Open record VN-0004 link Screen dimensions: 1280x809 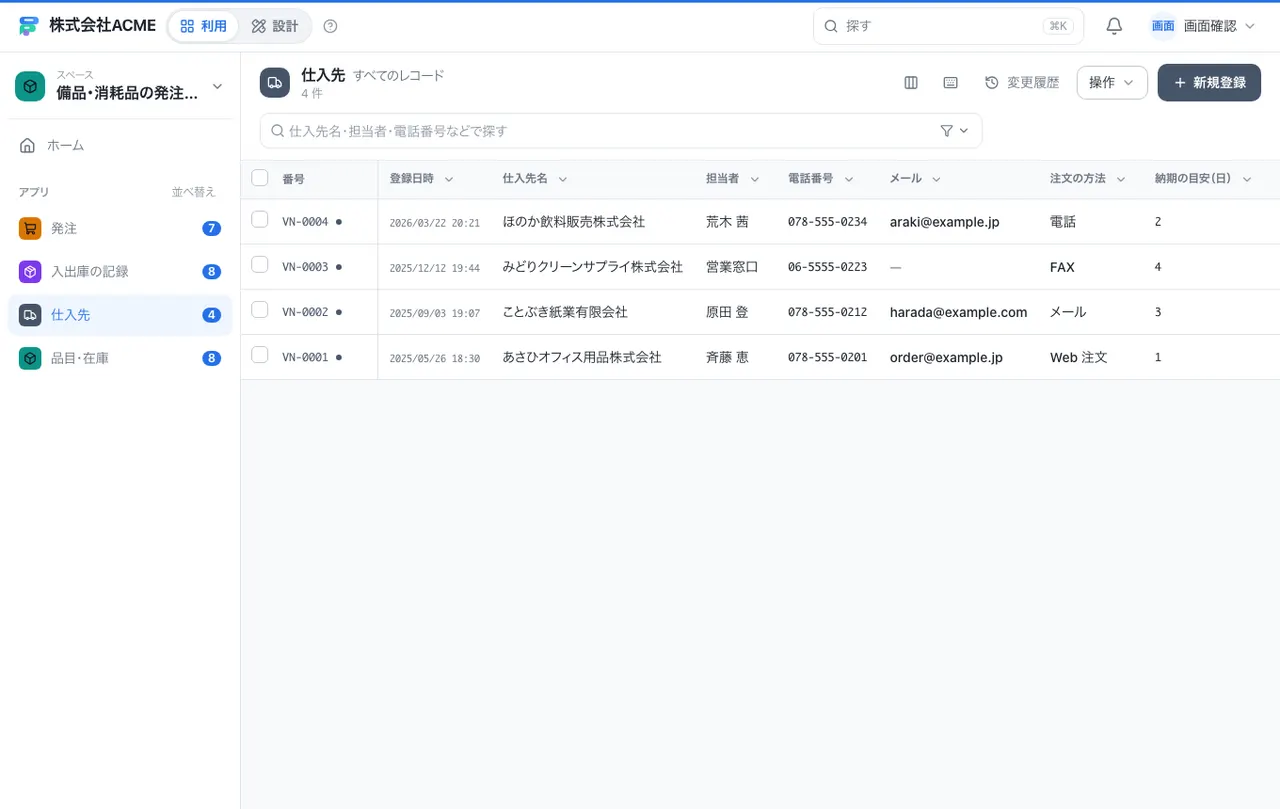click(x=305, y=222)
